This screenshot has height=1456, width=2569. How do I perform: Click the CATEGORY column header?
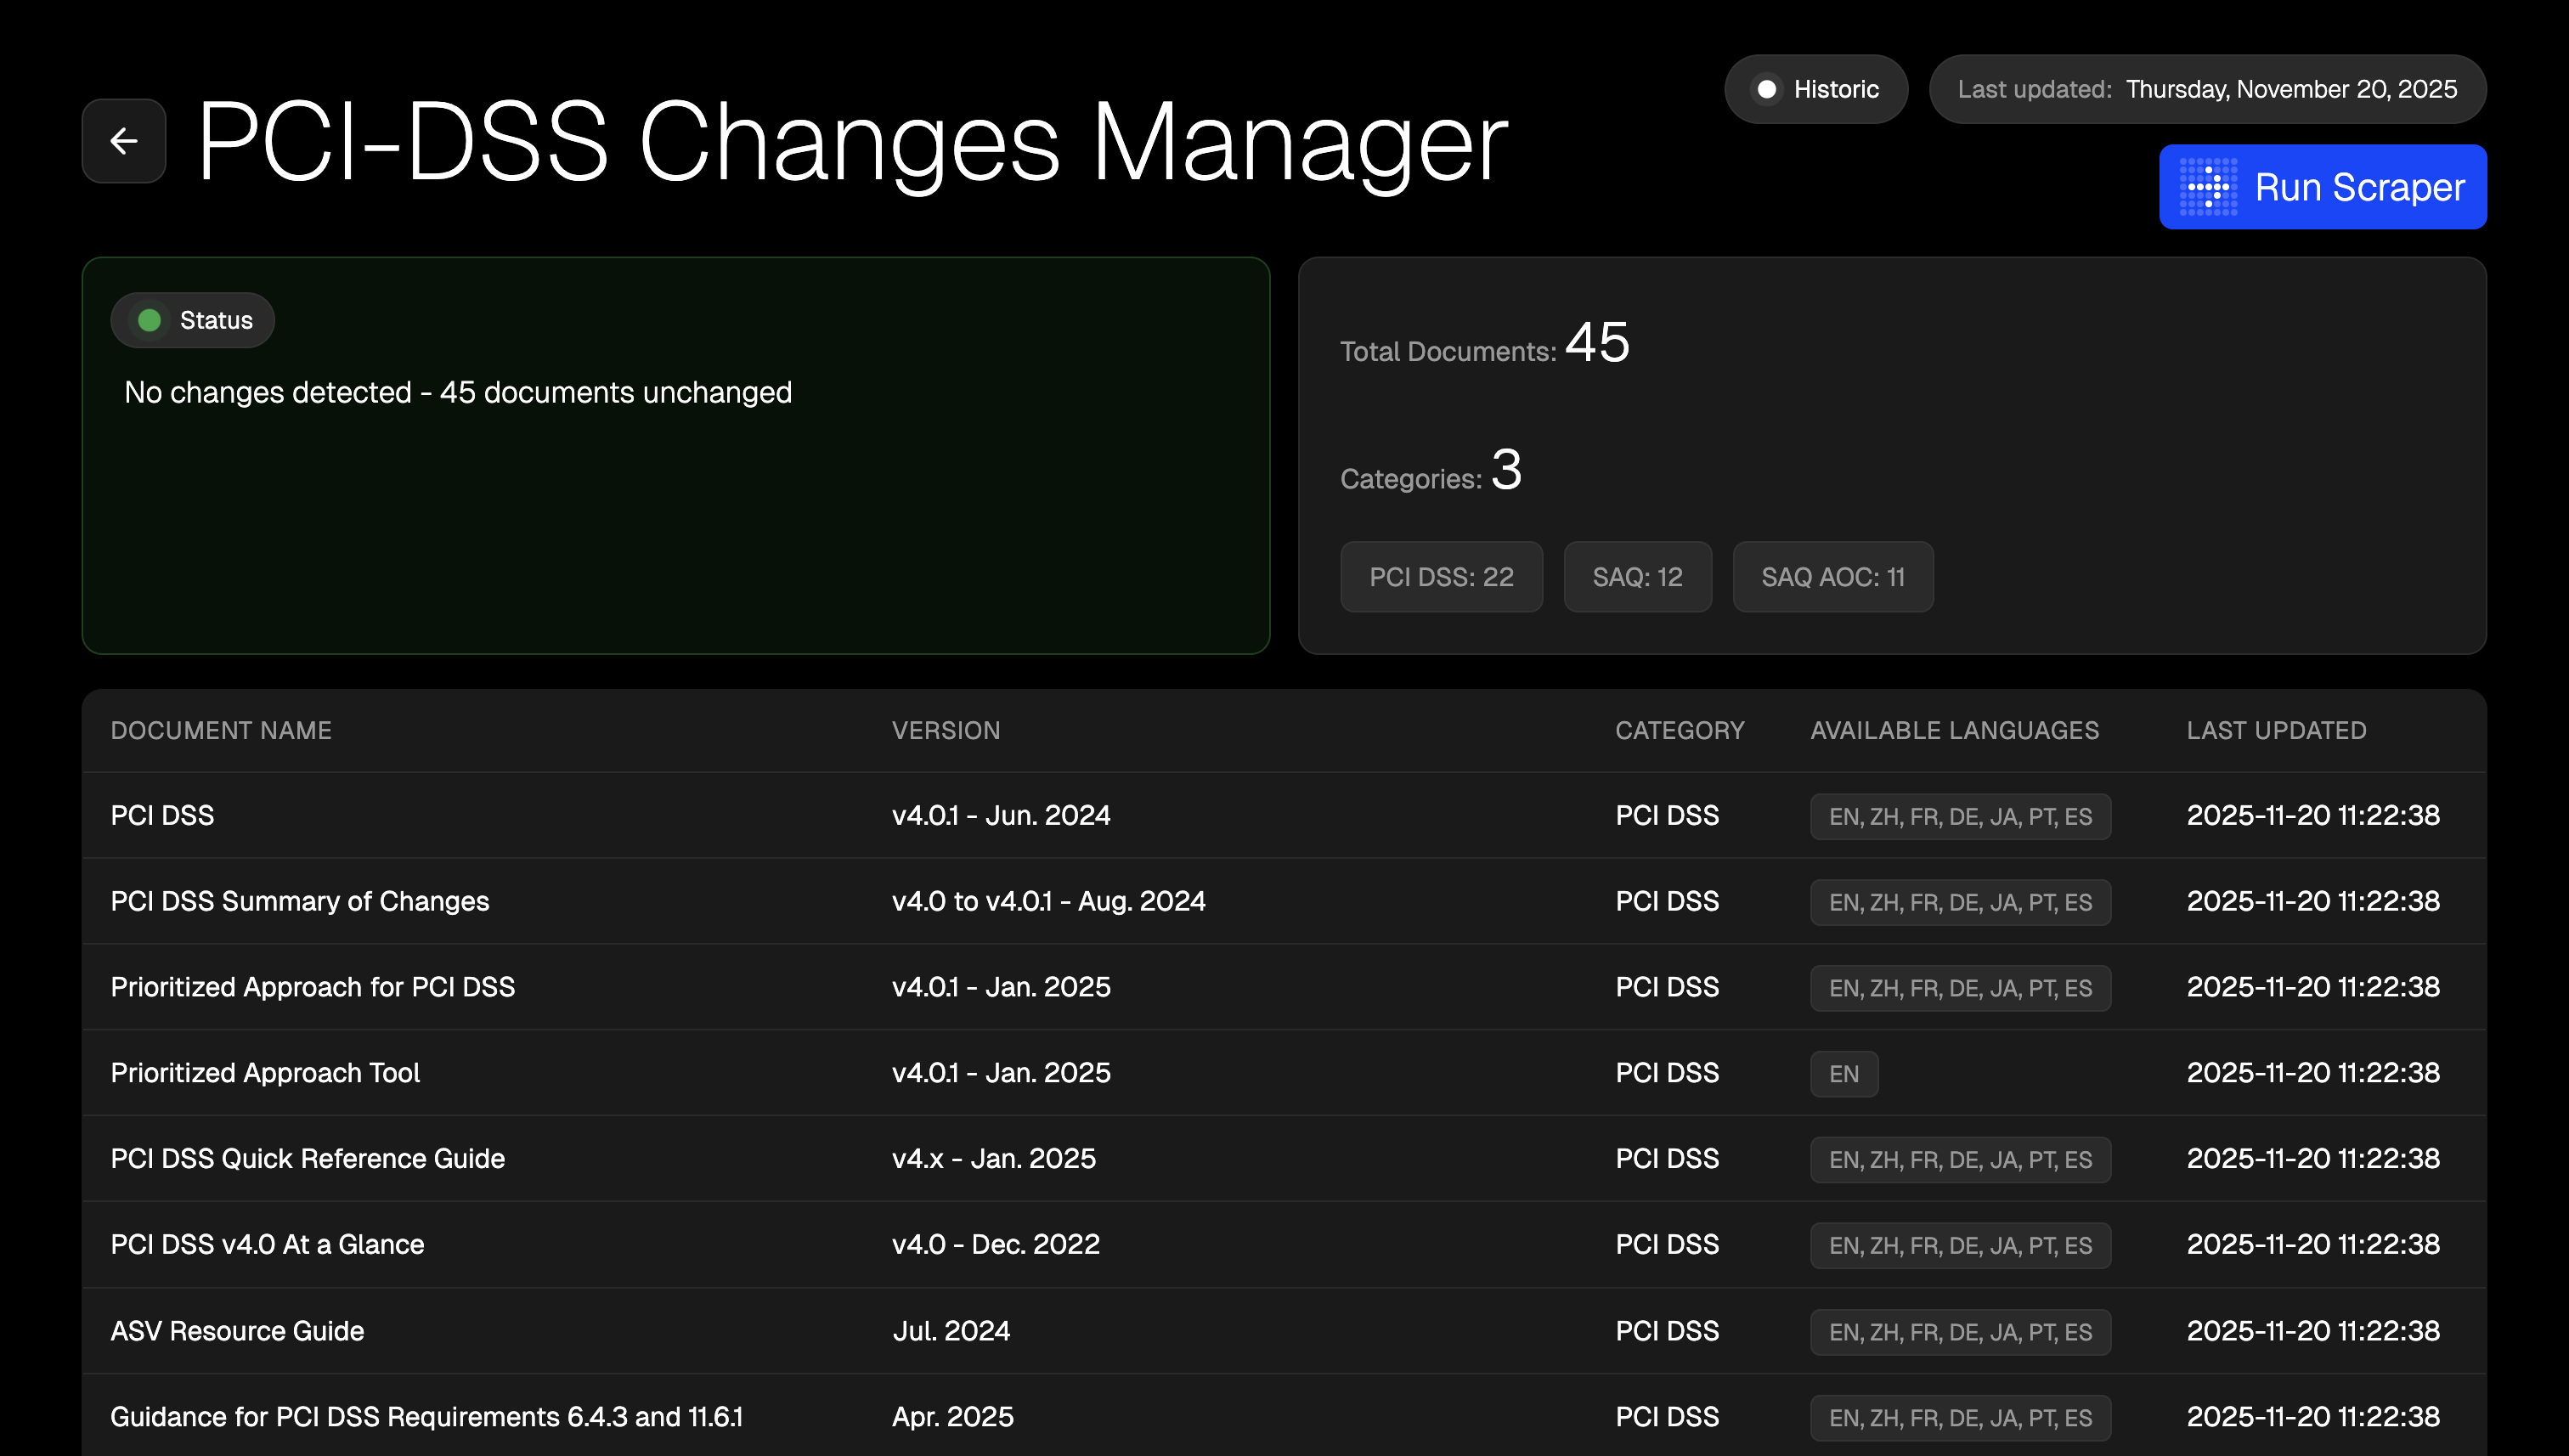(x=1680, y=730)
